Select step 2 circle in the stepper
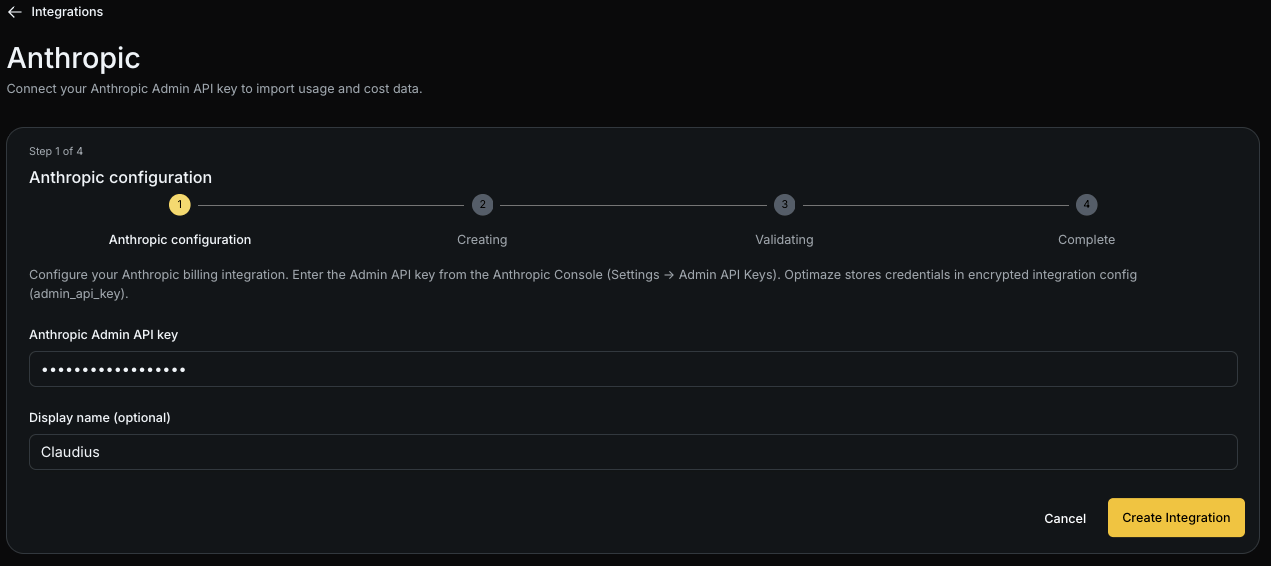The height and width of the screenshot is (566, 1271). tap(482, 205)
